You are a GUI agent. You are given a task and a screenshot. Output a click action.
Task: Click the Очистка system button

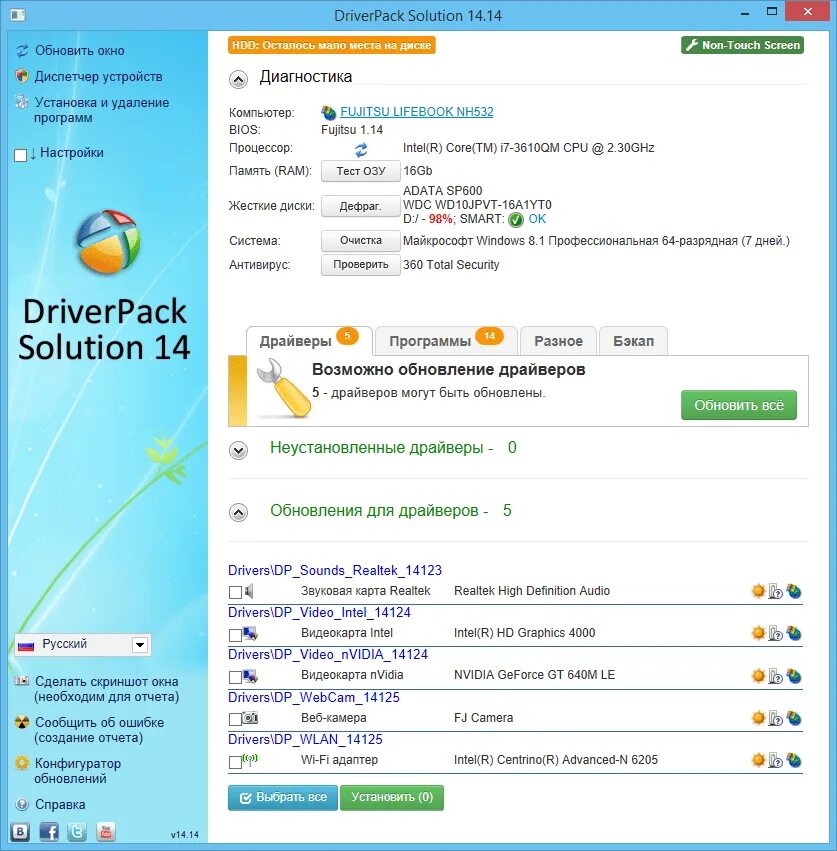361,240
